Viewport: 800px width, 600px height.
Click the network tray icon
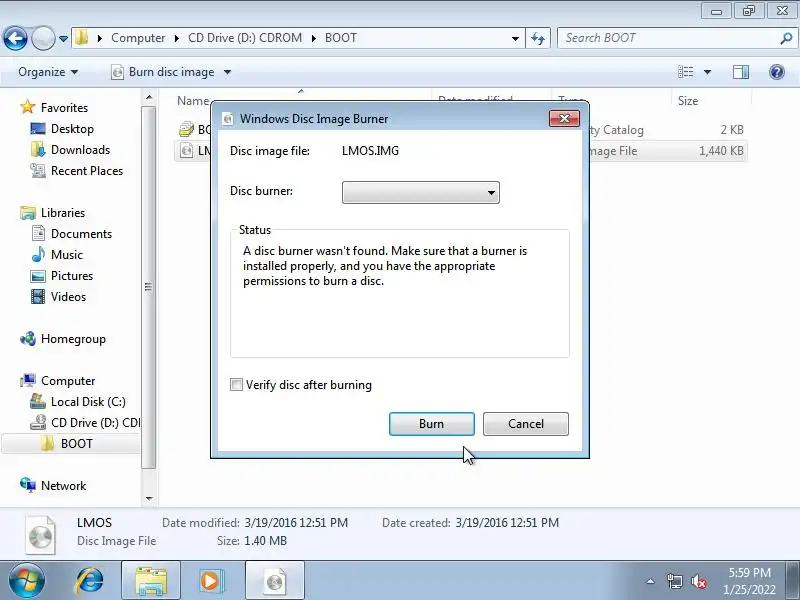pyautogui.click(x=674, y=581)
